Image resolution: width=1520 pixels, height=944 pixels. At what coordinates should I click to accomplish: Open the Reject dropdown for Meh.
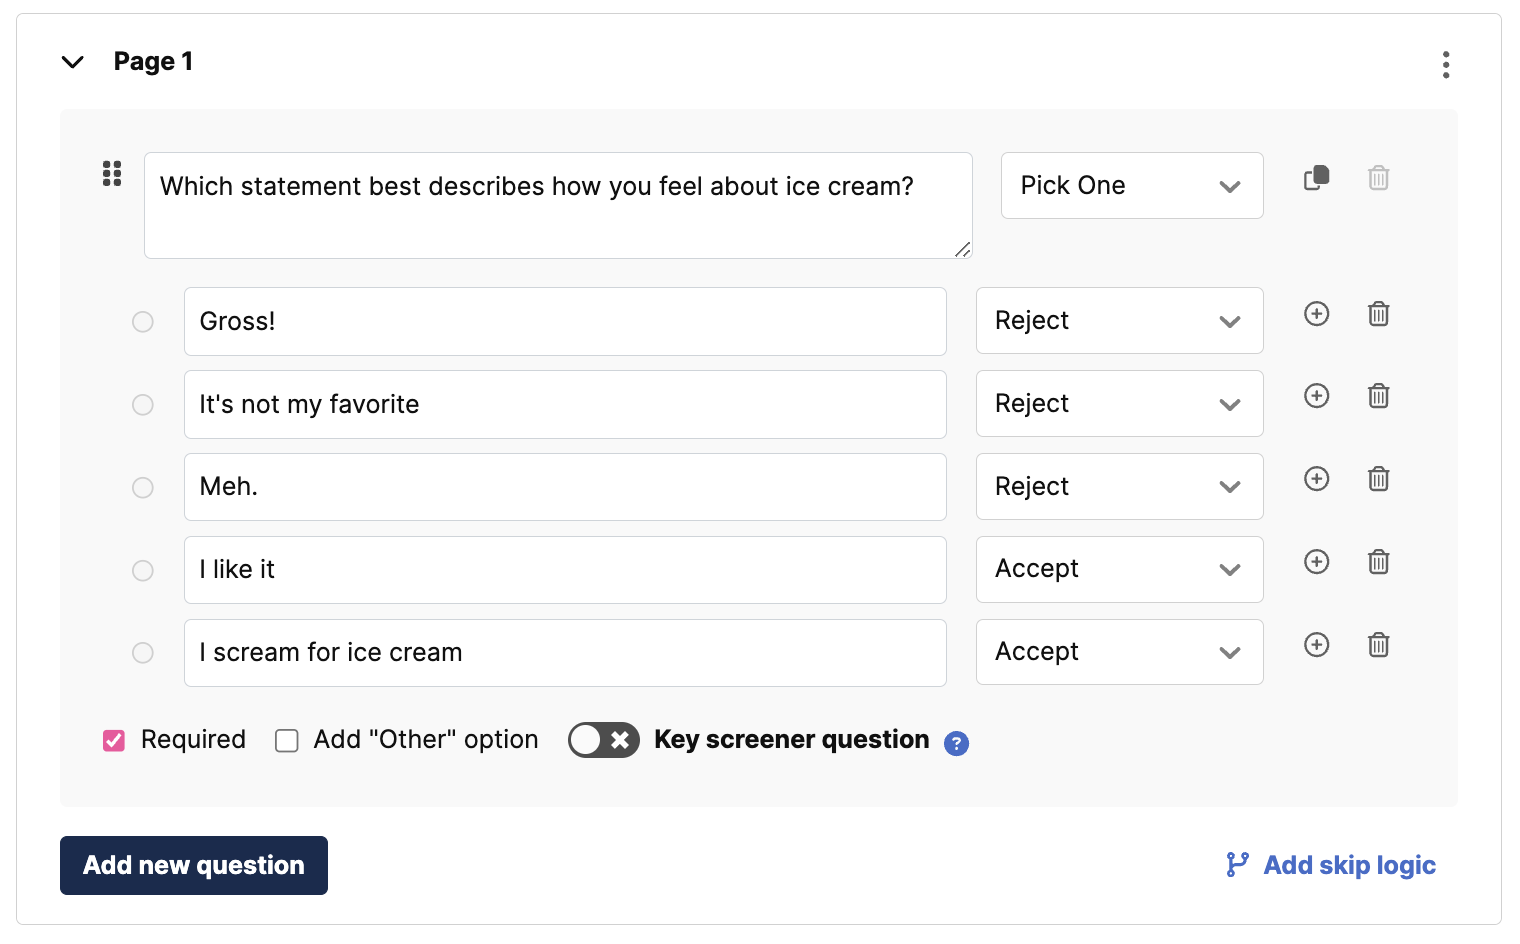(1120, 486)
